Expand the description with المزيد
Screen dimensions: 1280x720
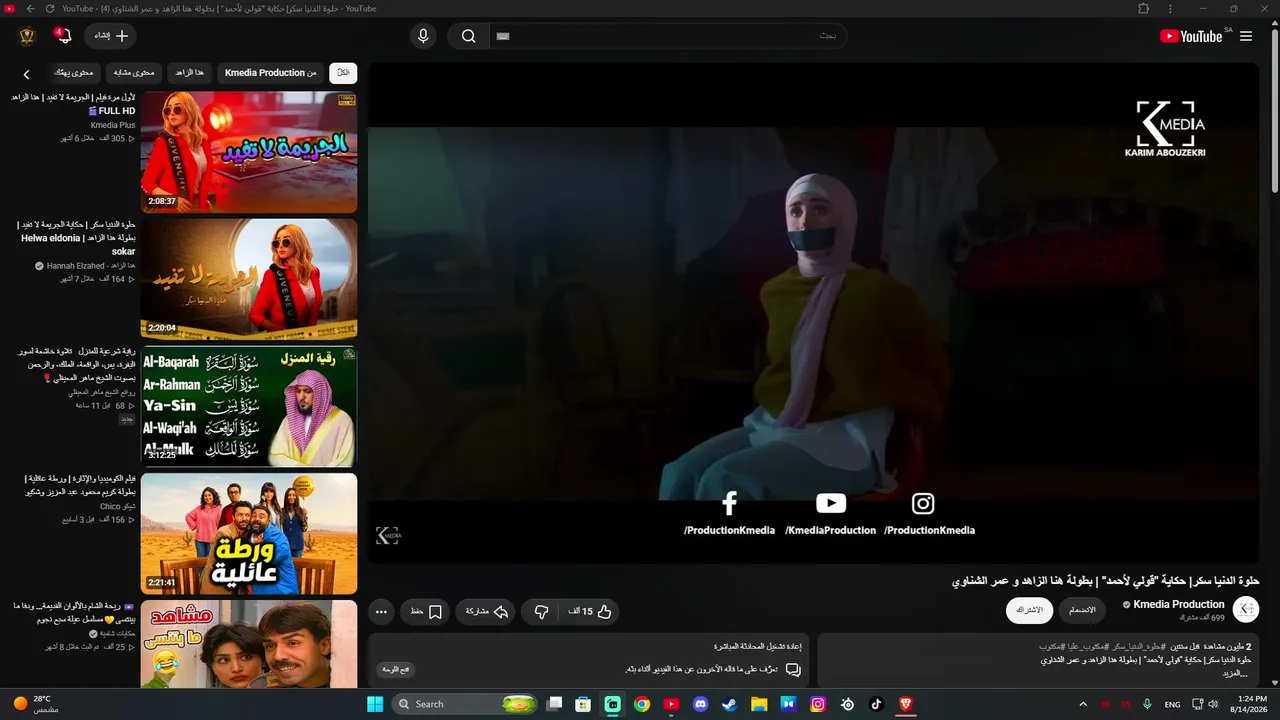pyautogui.click(x=1236, y=674)
